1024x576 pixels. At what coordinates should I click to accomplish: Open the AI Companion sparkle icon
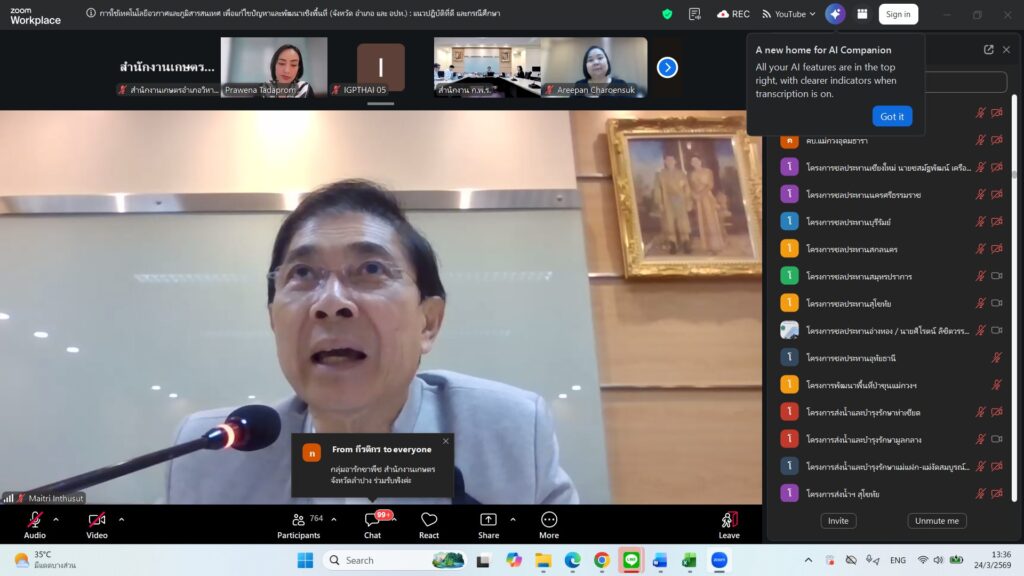(x=835, y=14)
